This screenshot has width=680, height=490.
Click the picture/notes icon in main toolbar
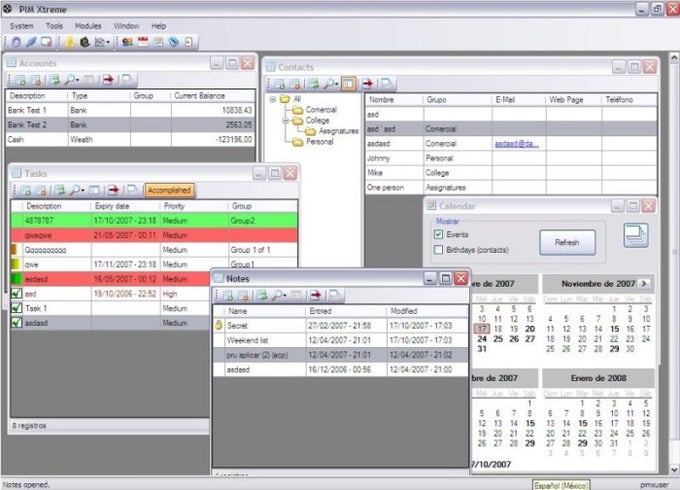(x=158, y=42)
